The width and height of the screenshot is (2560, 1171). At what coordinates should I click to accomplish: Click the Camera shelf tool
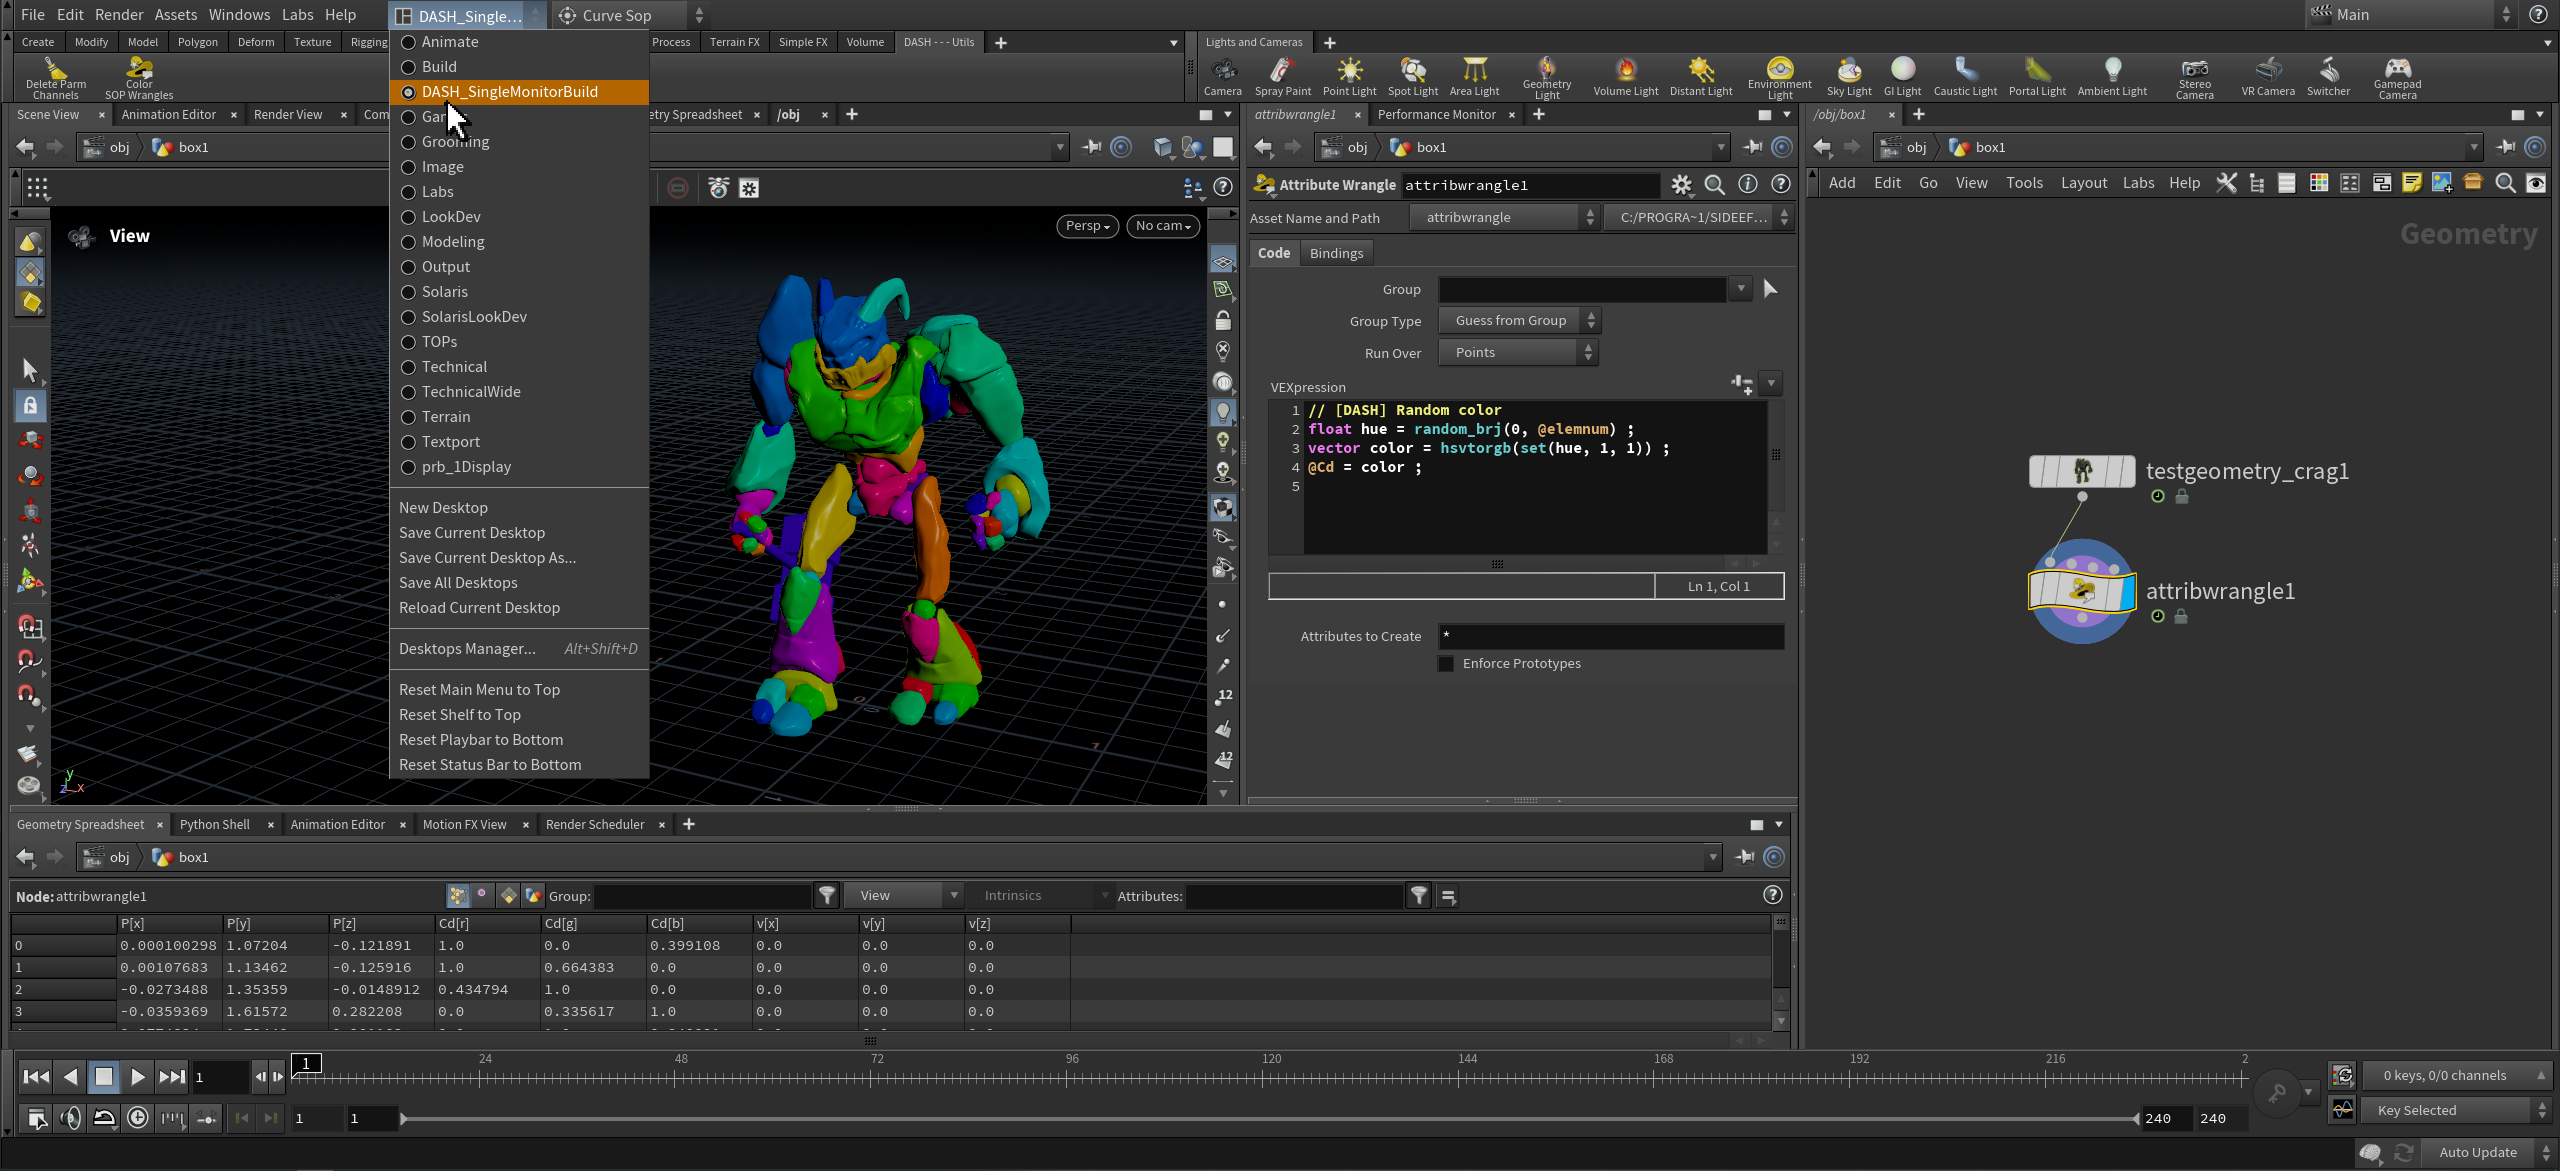click(1222, 76)
